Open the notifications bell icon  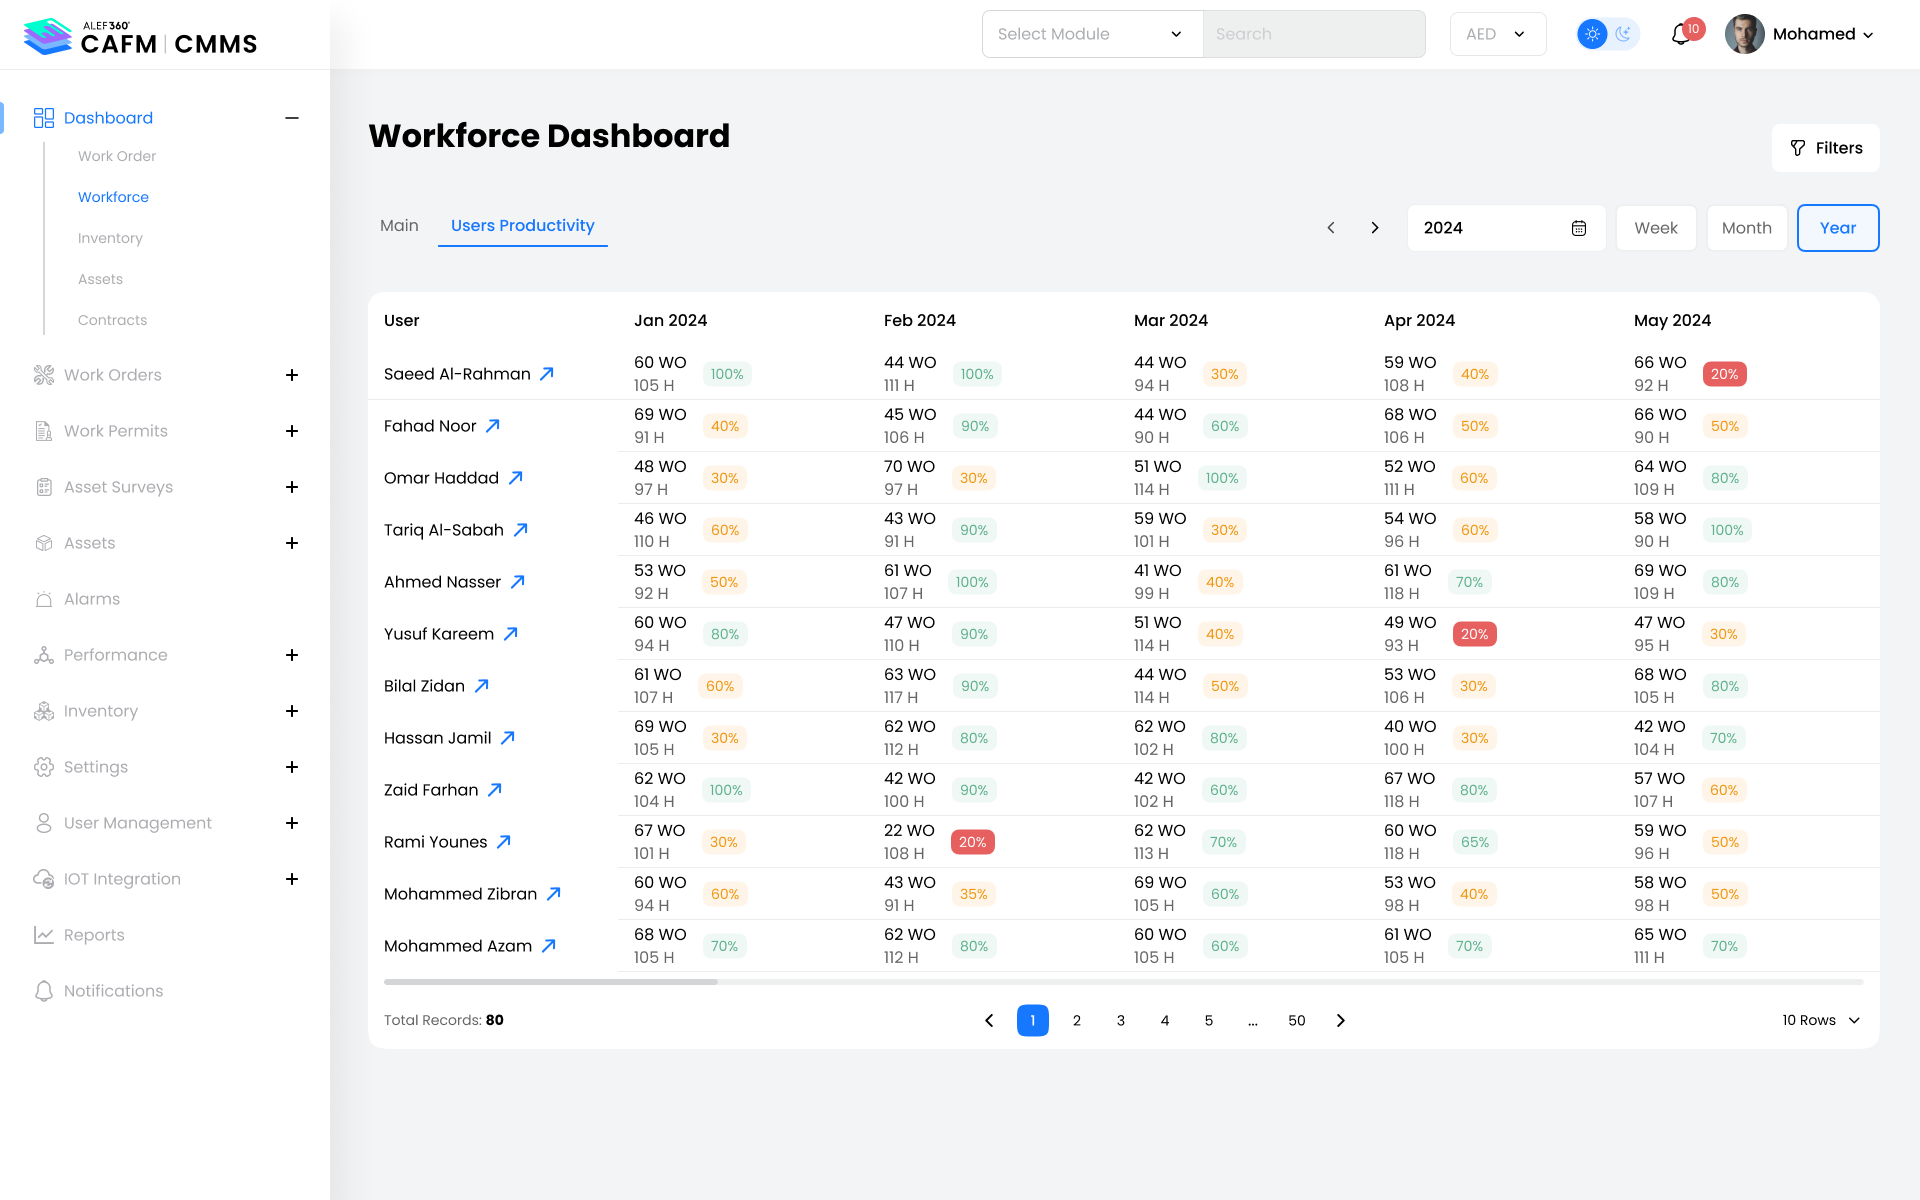point(1682,34)
